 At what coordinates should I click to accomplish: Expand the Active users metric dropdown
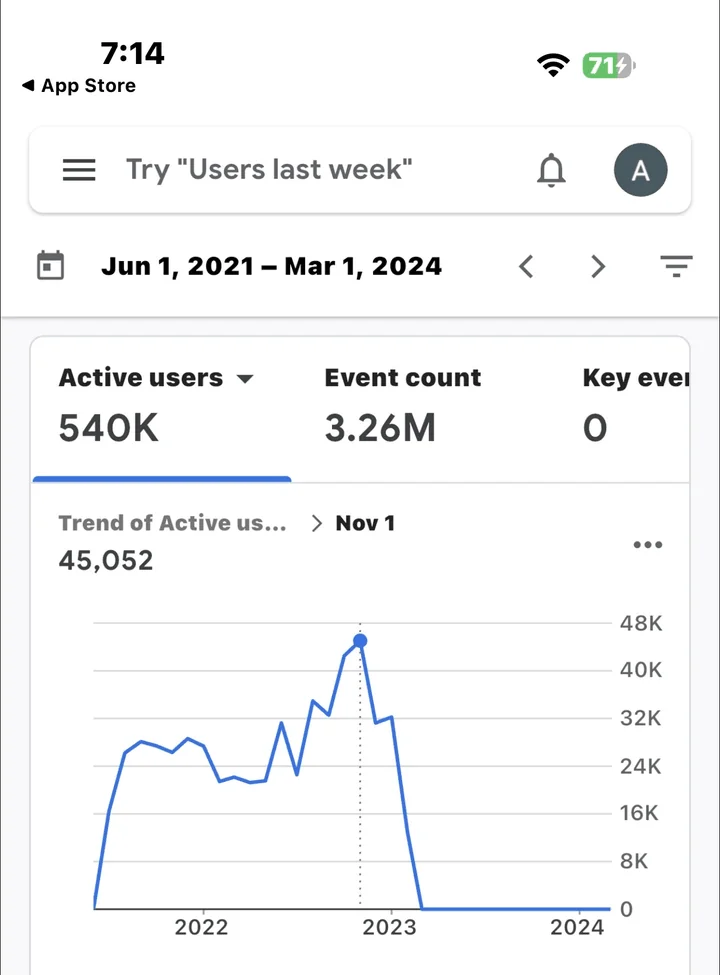point(246,379)
